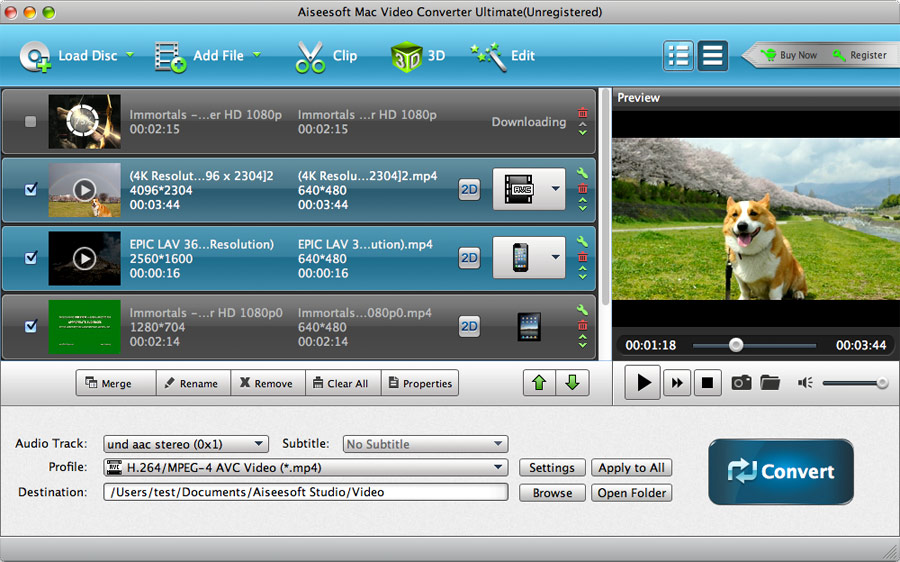The width and height of the screenshot is (900, 562).
Task: Toggle the Immortals 1280*704 video checkbox
Action: 31,325
